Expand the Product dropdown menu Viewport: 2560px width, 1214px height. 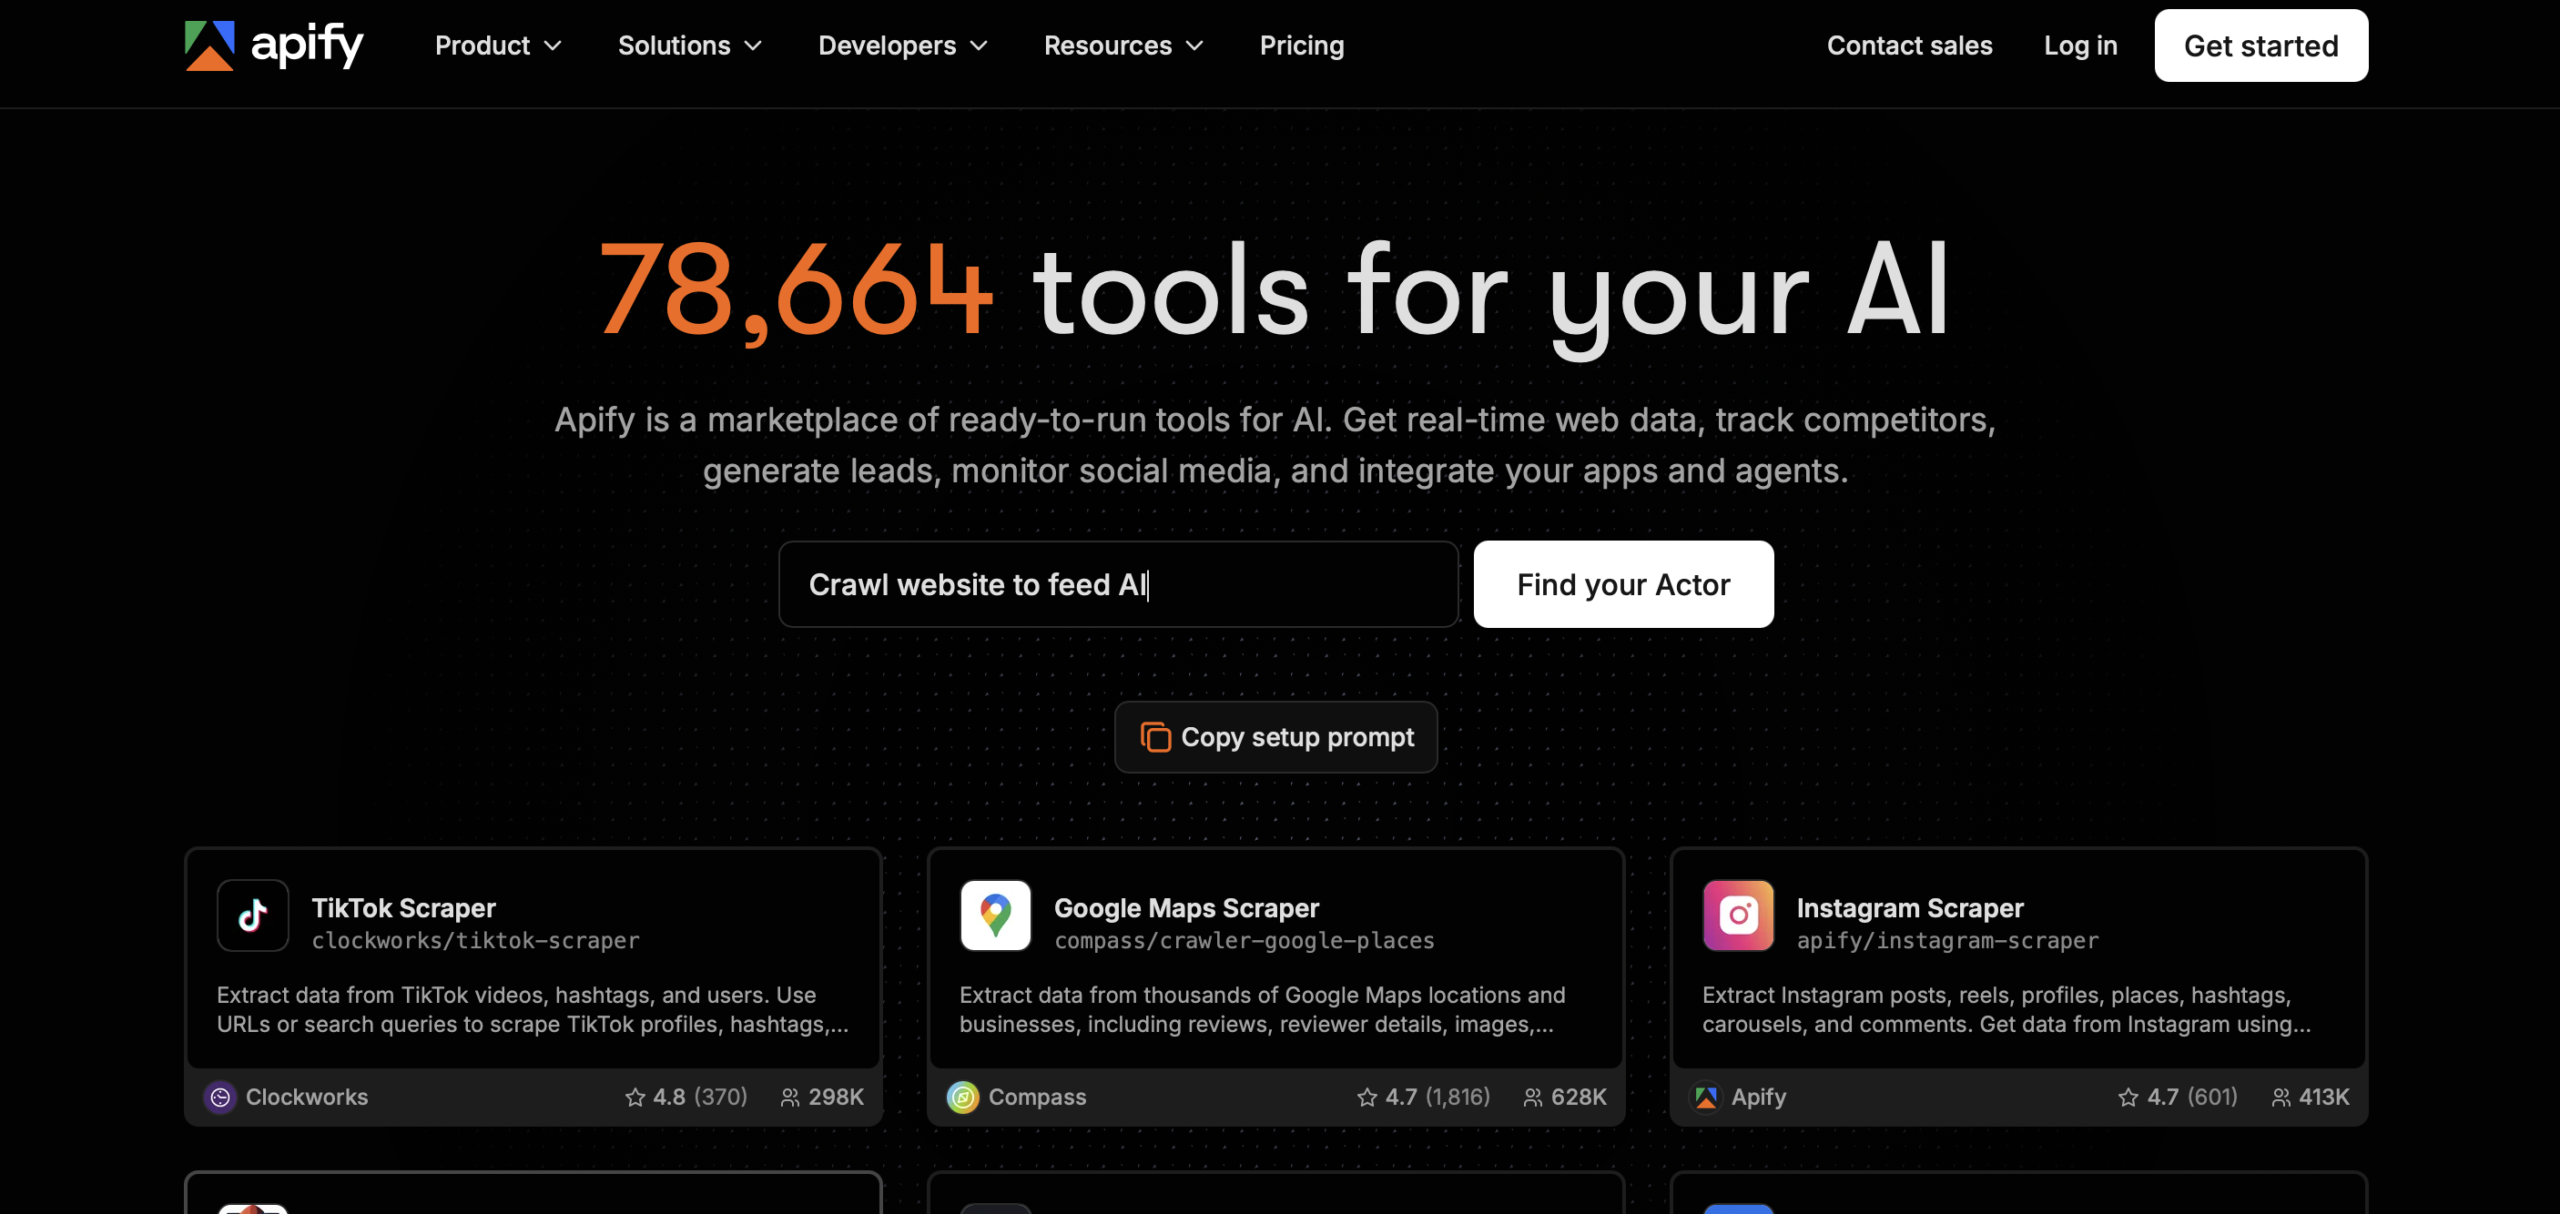(498, 46)
